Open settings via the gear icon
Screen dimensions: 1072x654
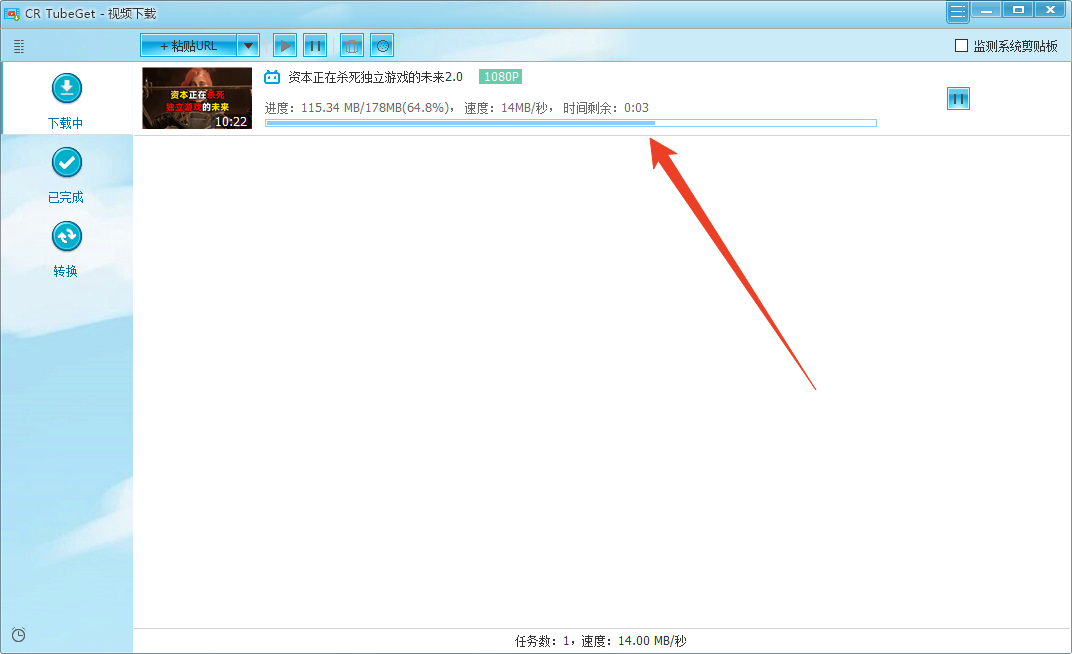pos(383,44)
